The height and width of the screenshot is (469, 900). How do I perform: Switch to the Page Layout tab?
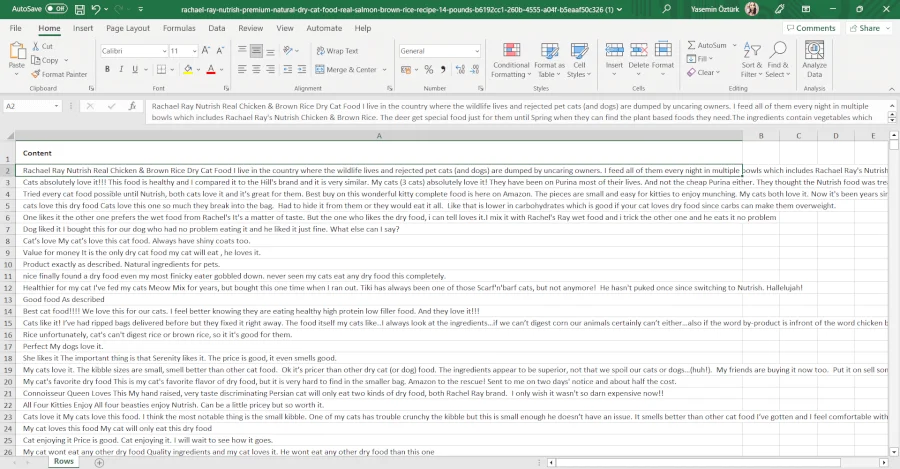127,28
